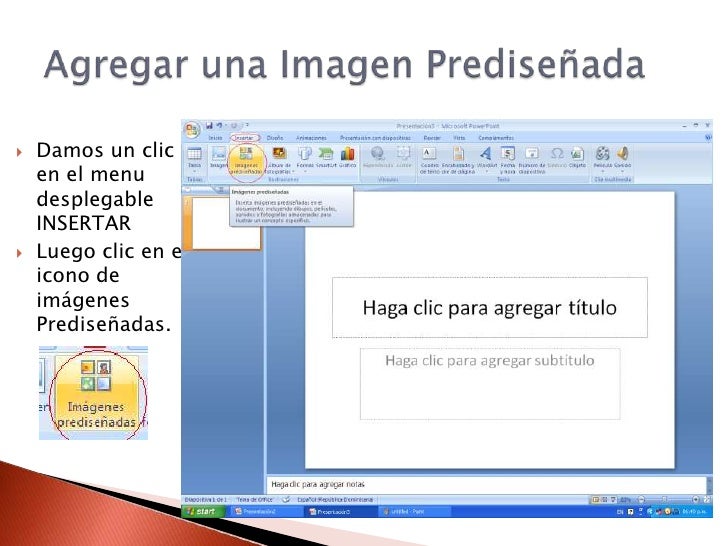The width and height of the screenshot is (728, 546).
Task: Save with the quick access floppy icon
Action: point(209,125)
